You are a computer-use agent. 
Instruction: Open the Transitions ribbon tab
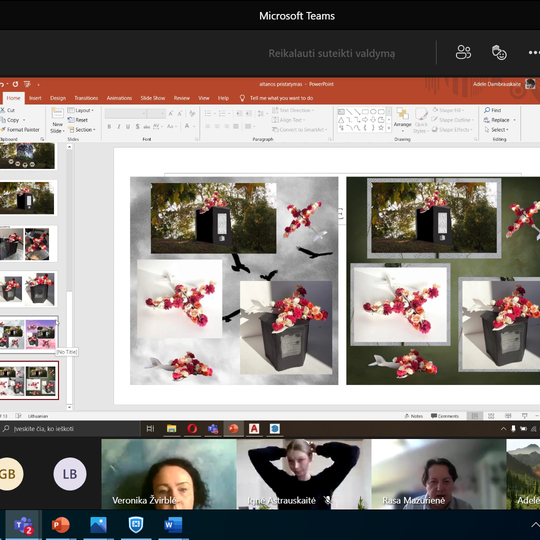(86, 98)
